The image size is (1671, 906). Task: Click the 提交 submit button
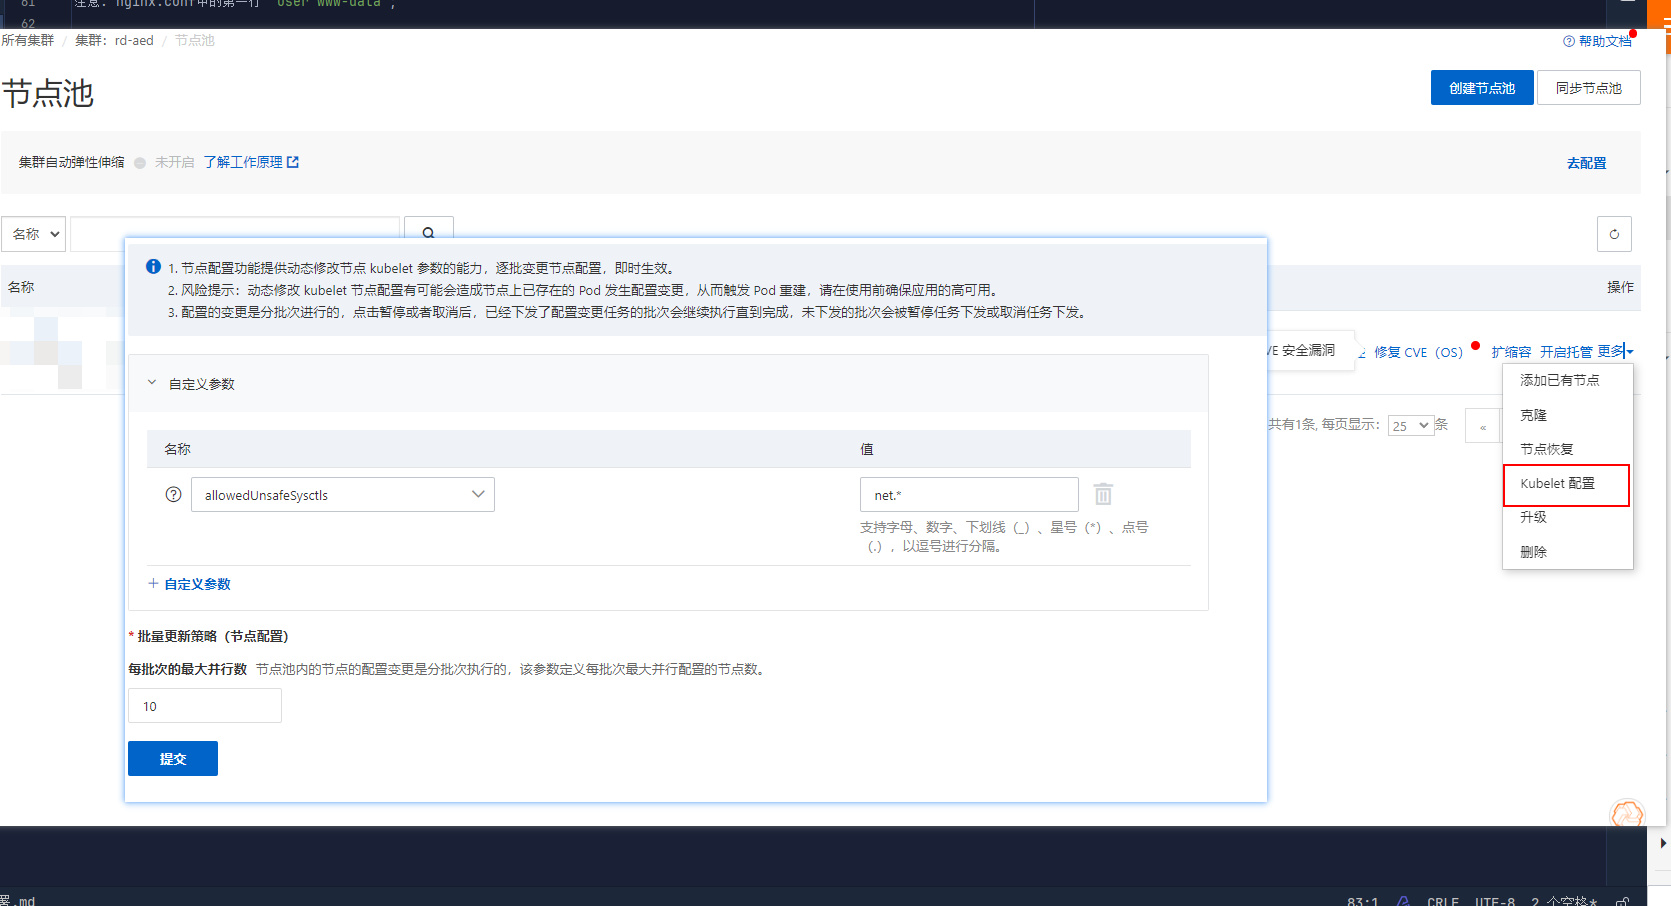[172, 759]
